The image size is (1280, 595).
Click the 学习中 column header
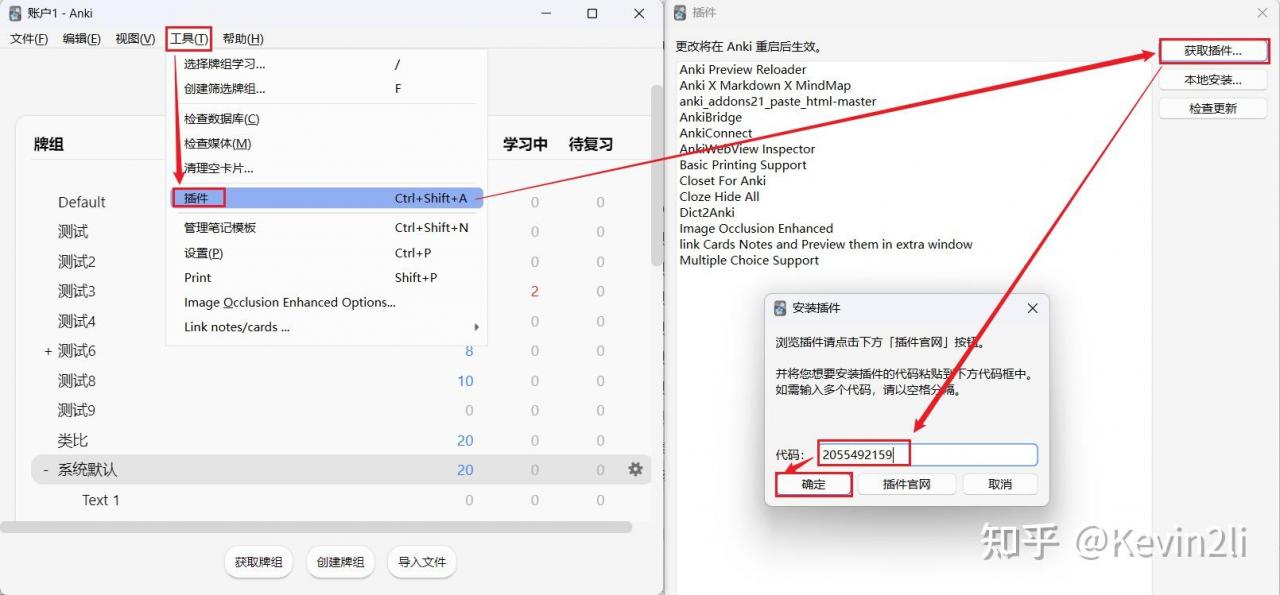pyautogui.click(x=525, y=144)
